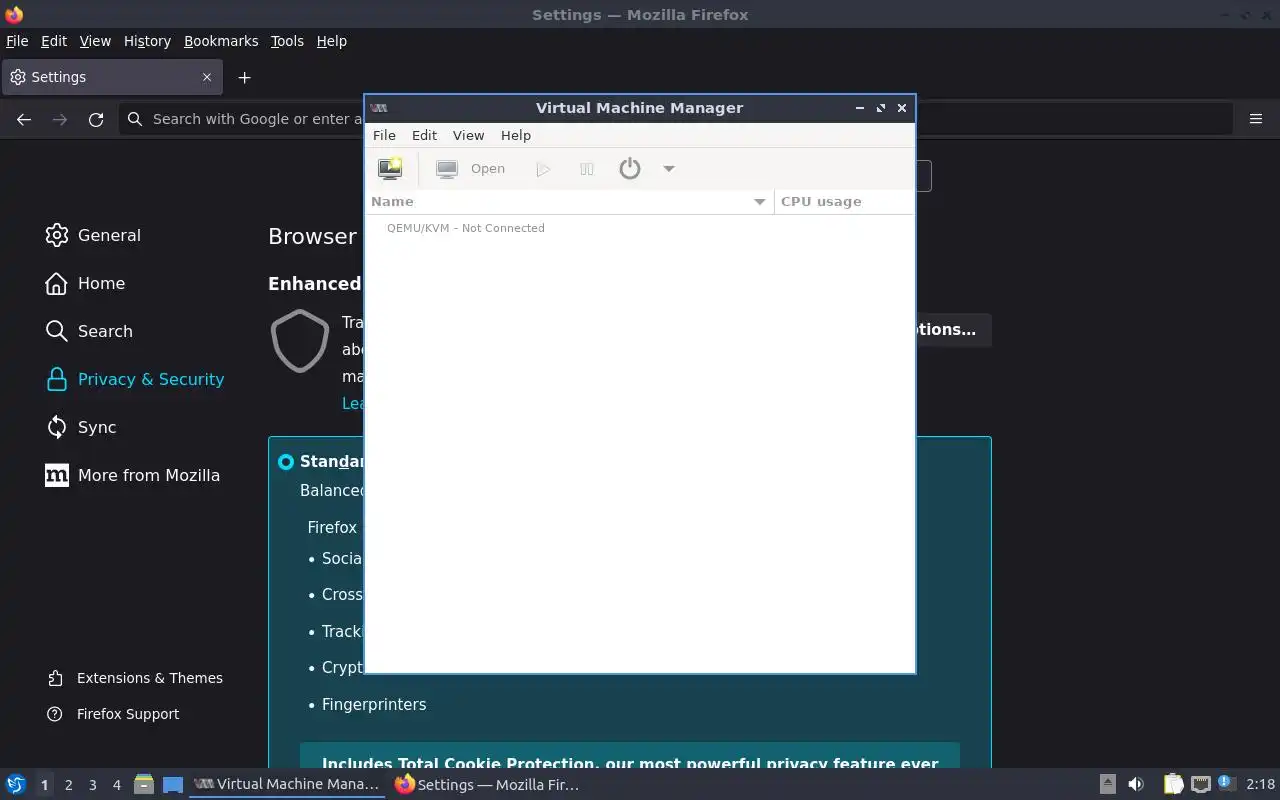Click the Firefox logo in title bar
Image resolution: width=1280 pixels, height=800 pixels.
pyautogui.click(x=14, y=14)
